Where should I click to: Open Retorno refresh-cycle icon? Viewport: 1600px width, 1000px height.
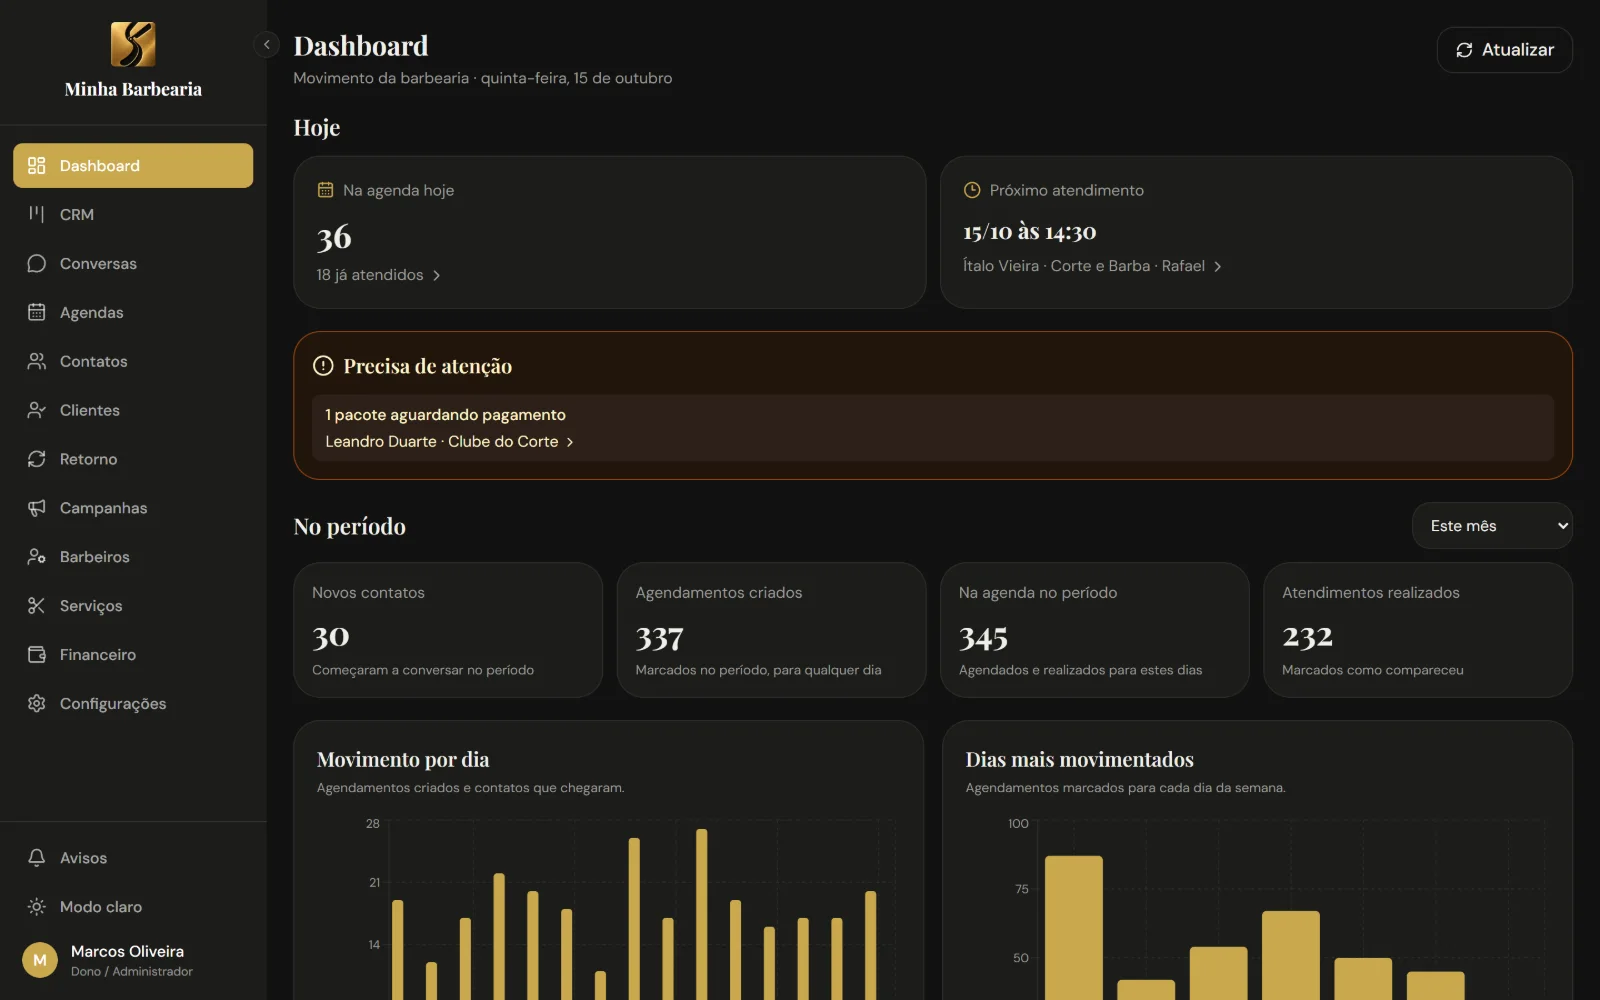pos(37,459)
